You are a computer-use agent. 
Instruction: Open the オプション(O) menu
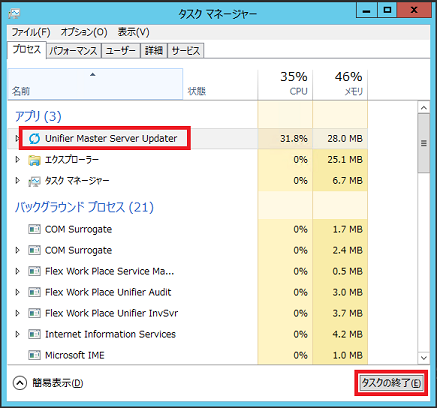[84, 32]
